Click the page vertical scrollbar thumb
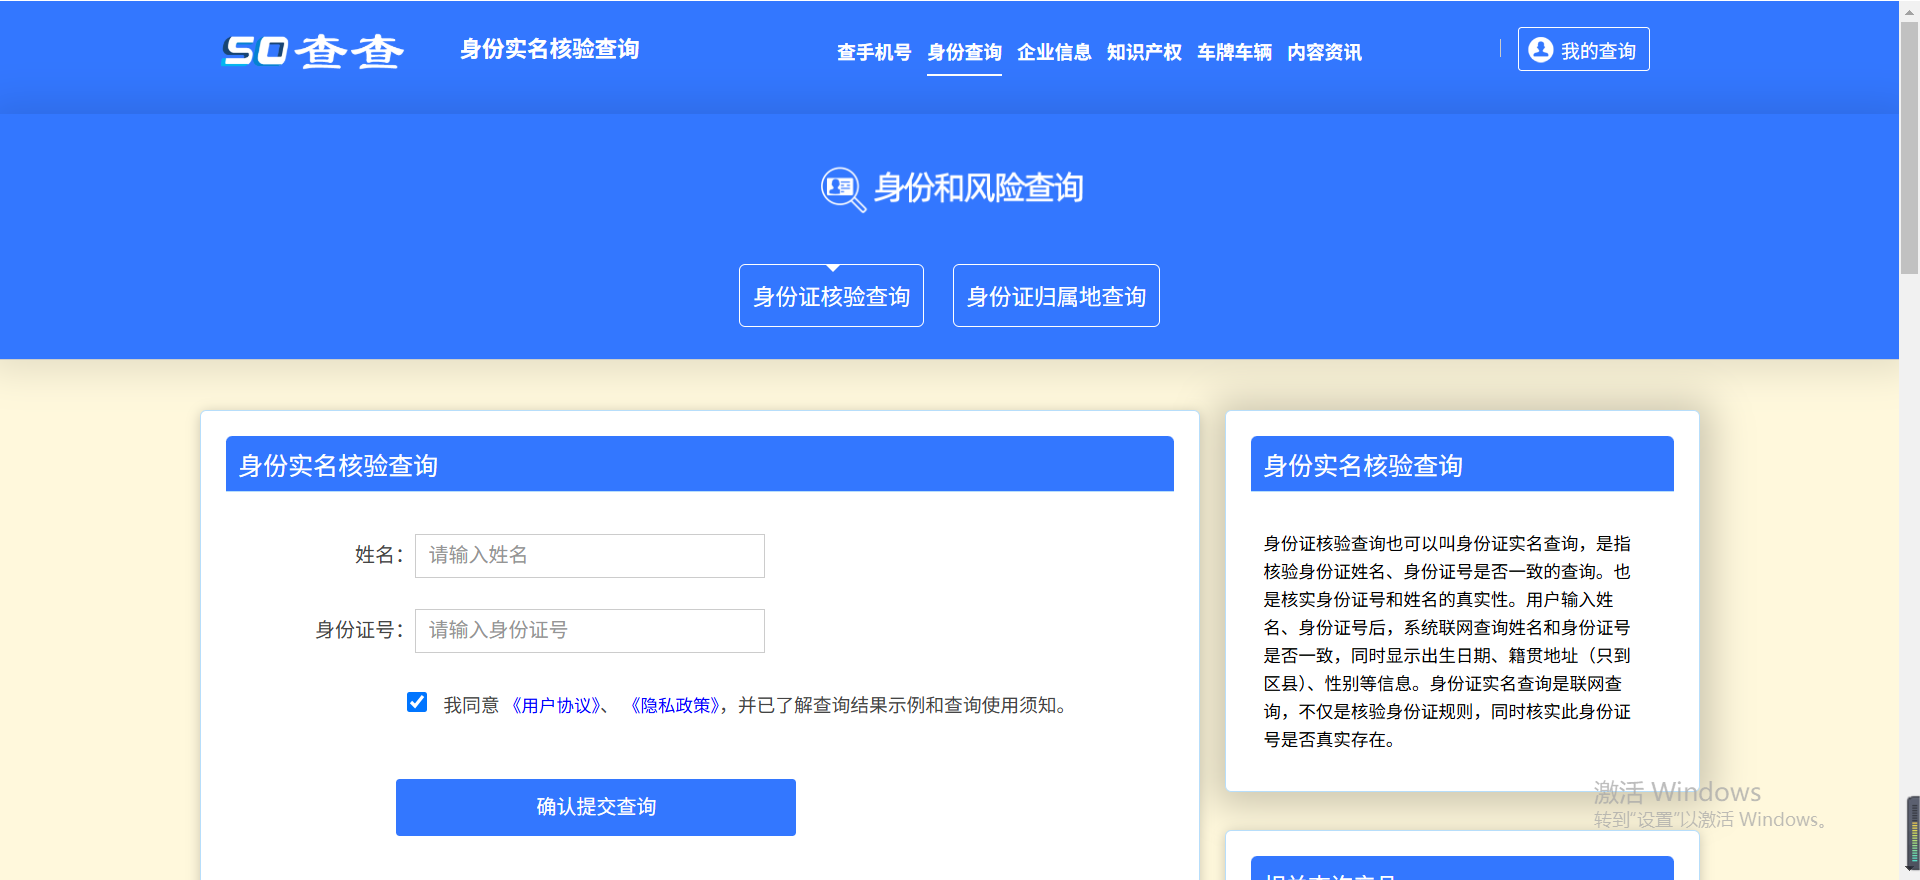 click(1909, 150)
